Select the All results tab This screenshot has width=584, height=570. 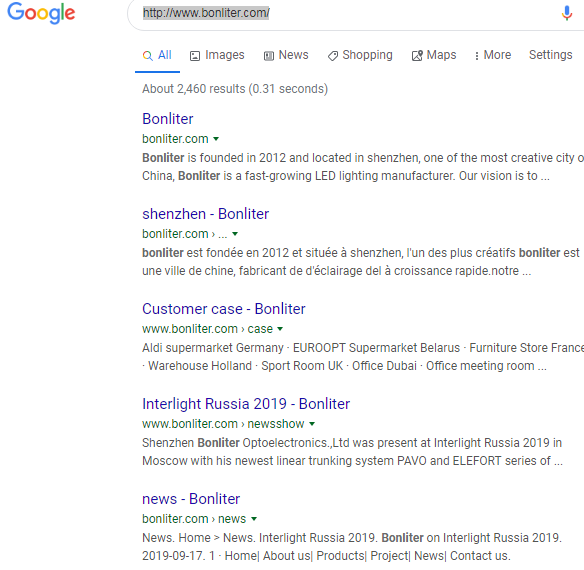coord(157,55)
